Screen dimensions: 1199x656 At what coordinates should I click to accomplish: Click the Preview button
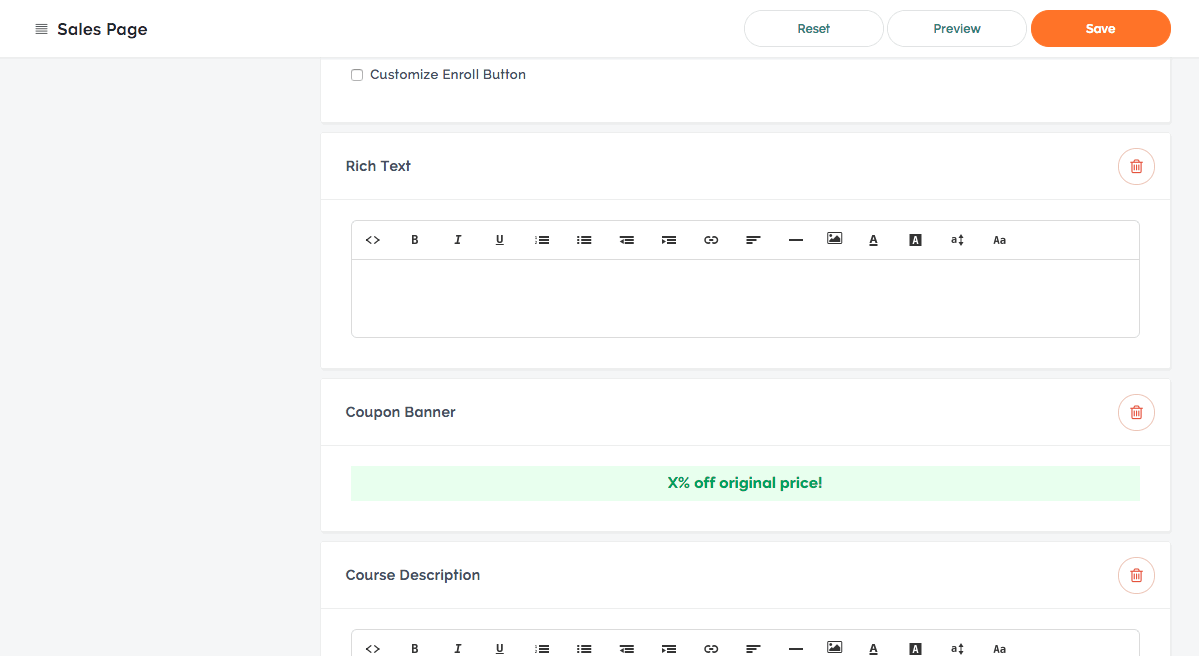[956, 29]
